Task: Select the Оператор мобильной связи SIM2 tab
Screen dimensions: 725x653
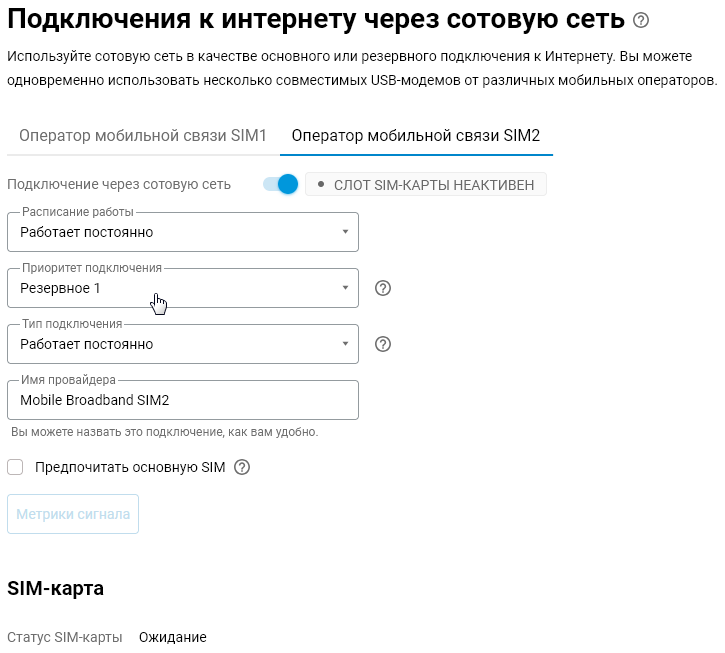Action: 416,136
